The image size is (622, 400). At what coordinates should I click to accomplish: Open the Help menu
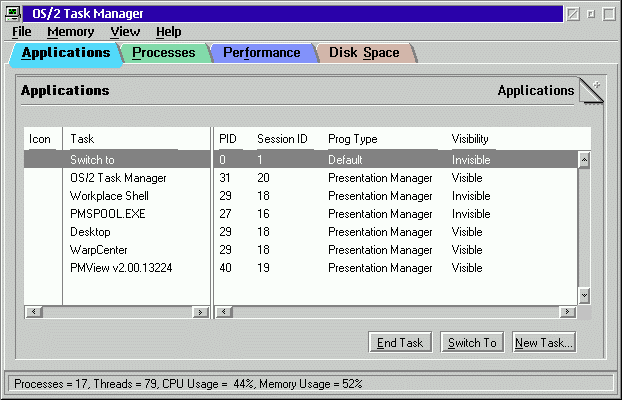click(x=169, y=32)
